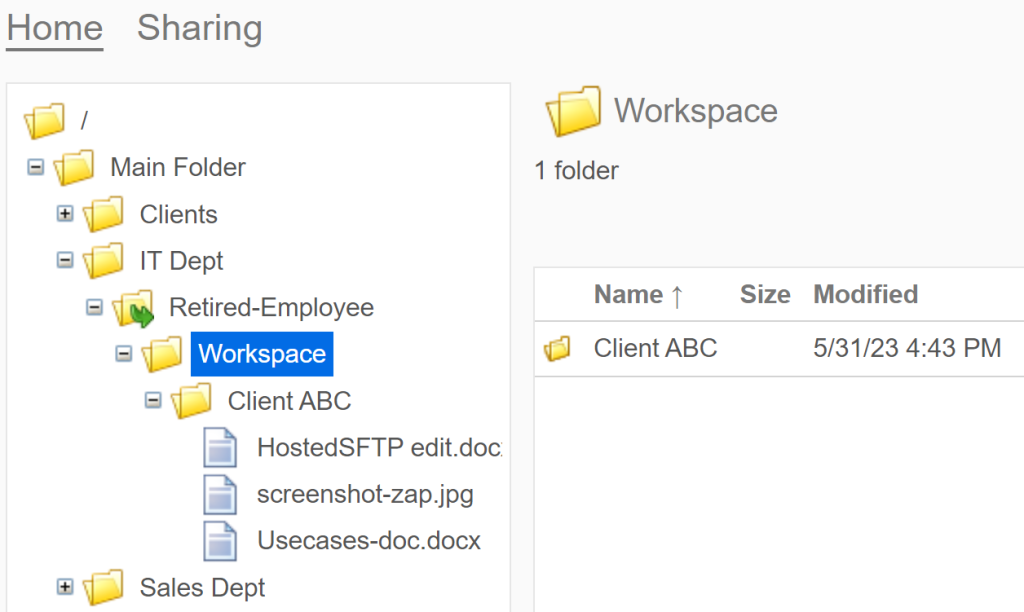Click the Usecases-doc.docx file icon

pos(220,541)
